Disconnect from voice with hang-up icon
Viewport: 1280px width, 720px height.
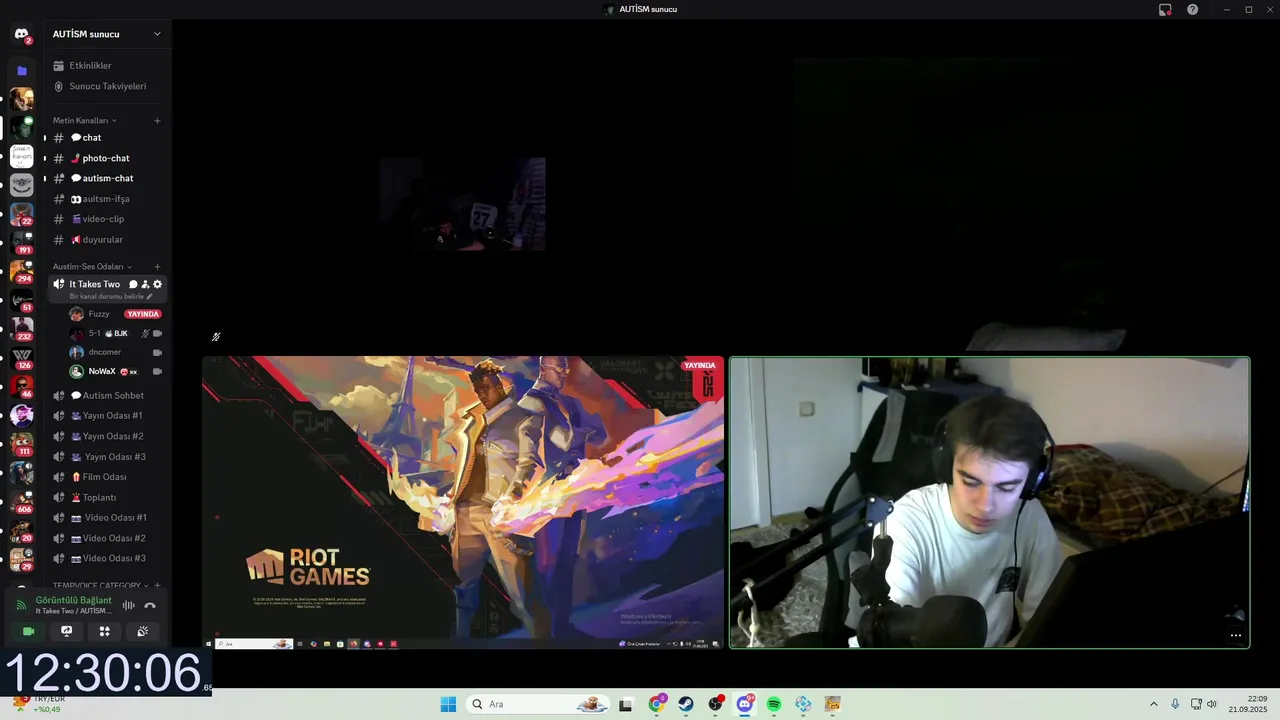pyautogui.click(x=150, y=605)
